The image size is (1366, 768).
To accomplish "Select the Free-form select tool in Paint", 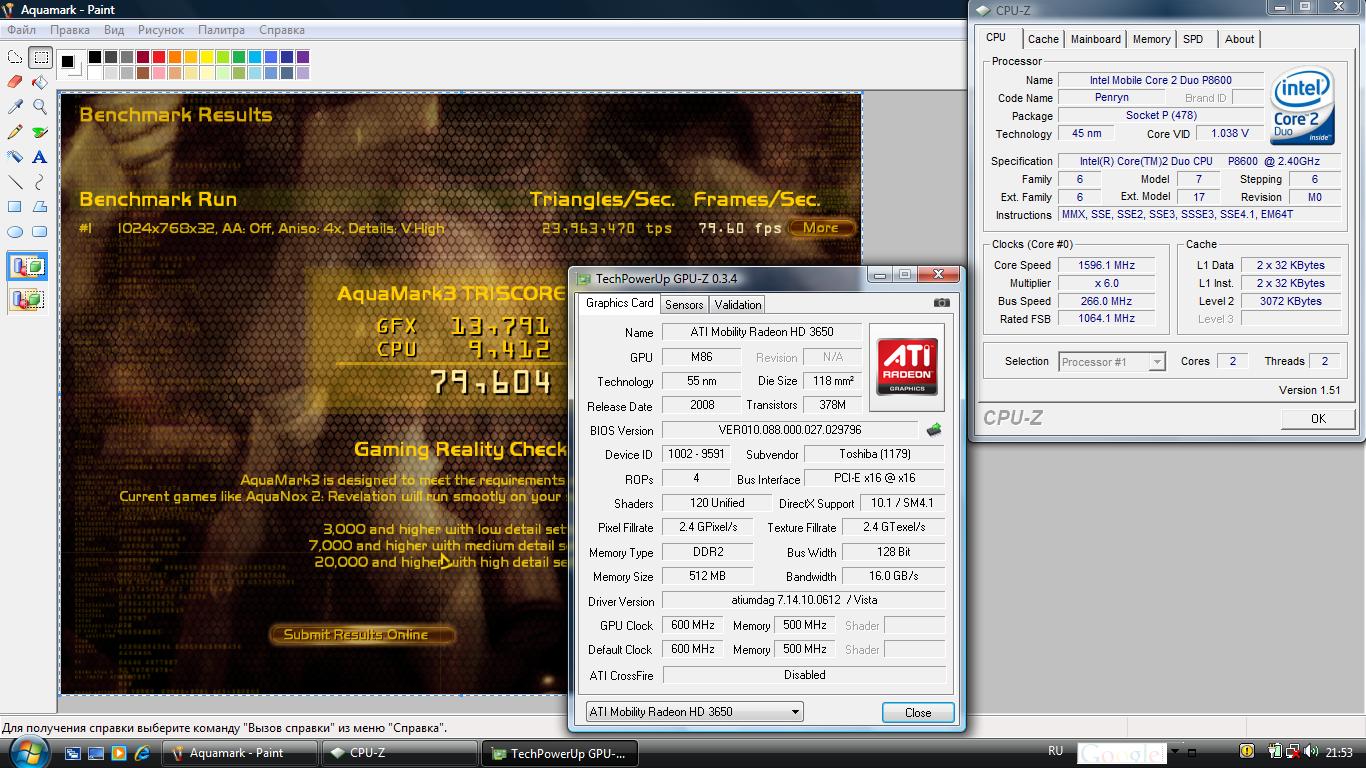I will click(x=15, y=57).
